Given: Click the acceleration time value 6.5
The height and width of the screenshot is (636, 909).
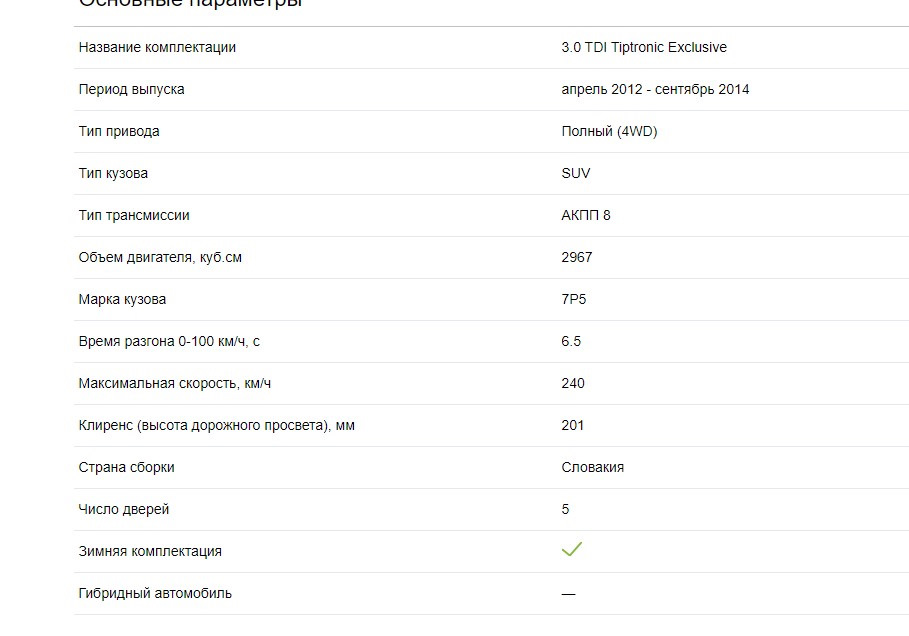Looking at the screenshot, I should point(571,341).
